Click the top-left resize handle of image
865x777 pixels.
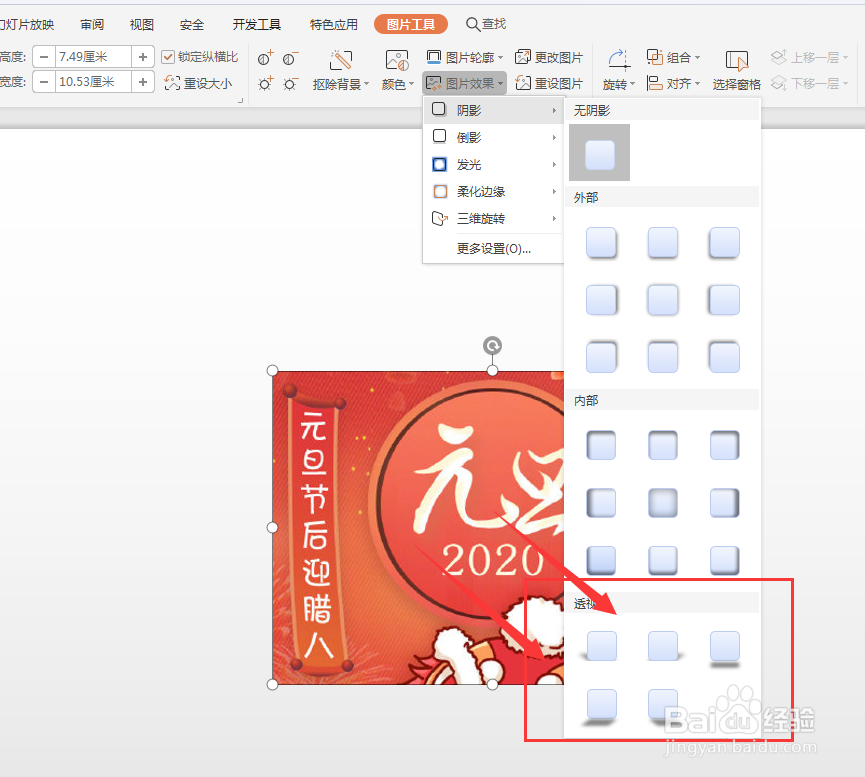pyautogui.click(x=273, y=370)
